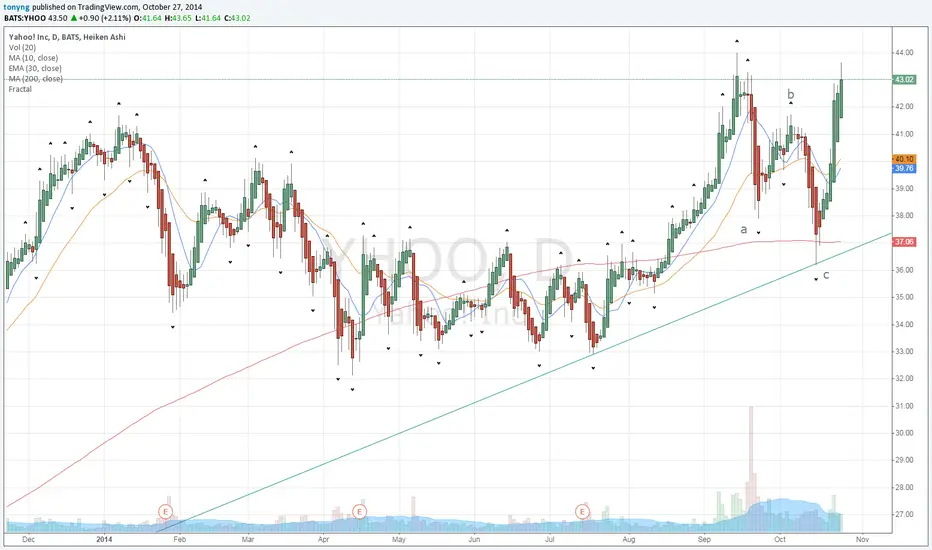The image size is (932, 550).
Task: Click the 31.00 price axis label
Action: (x=904, y=406)
